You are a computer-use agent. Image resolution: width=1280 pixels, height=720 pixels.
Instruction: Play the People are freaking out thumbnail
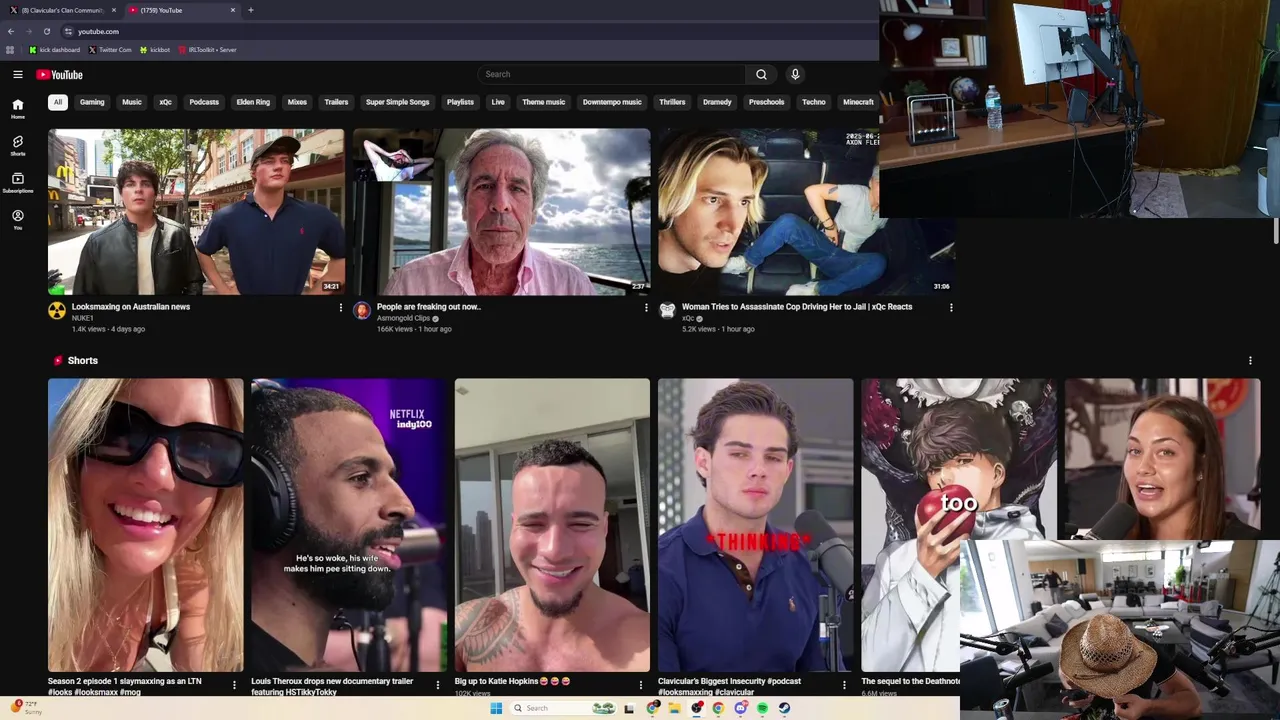coord(501,211)
